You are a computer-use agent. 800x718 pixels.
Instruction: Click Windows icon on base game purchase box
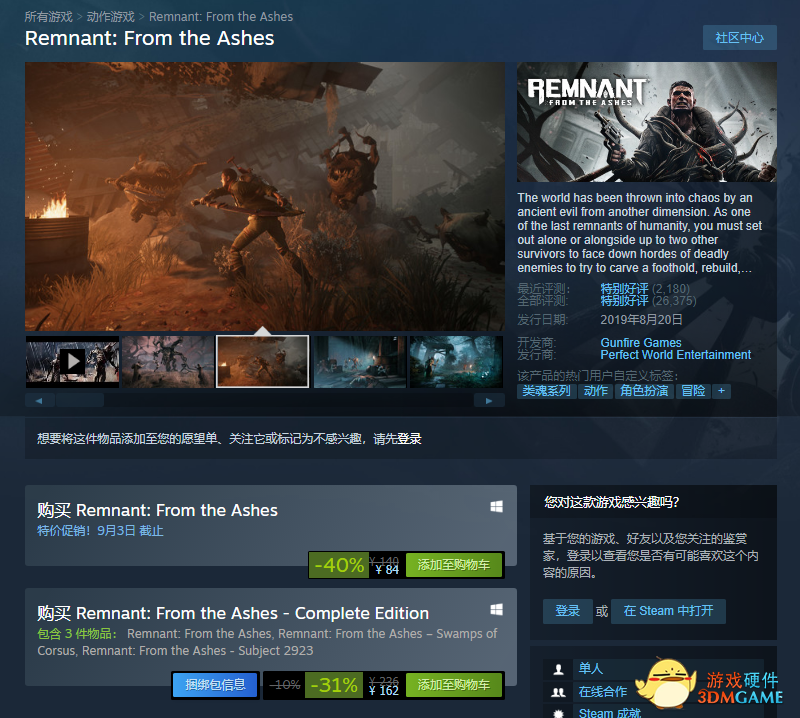coord(496,506)
